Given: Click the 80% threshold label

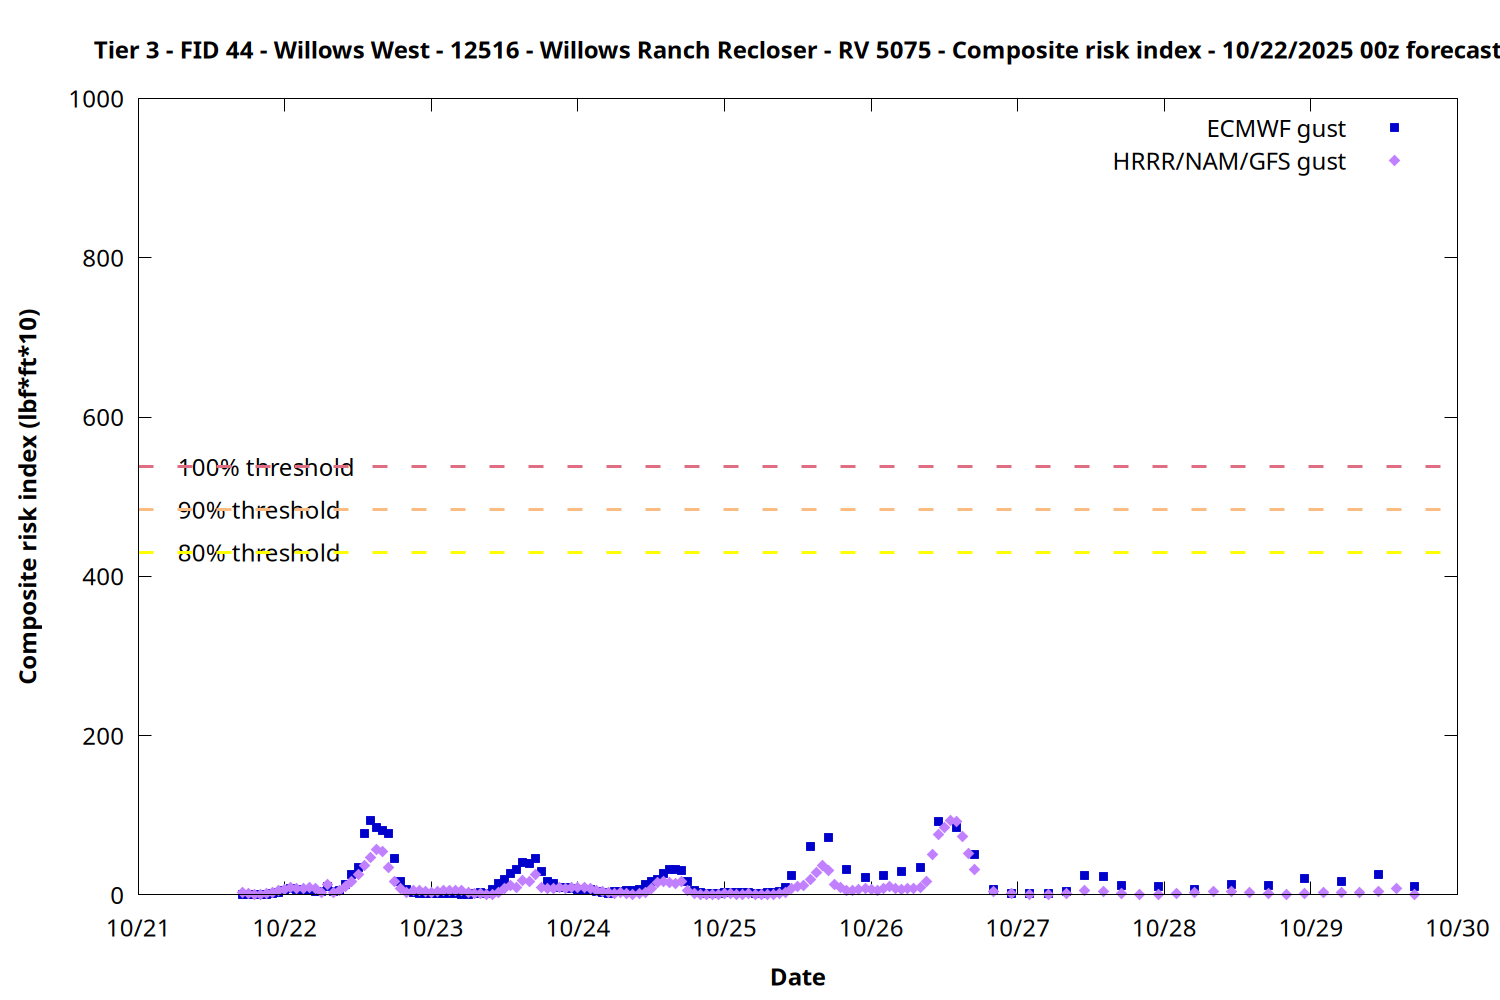Looking at the screenshot, I should tap(258, 553).
